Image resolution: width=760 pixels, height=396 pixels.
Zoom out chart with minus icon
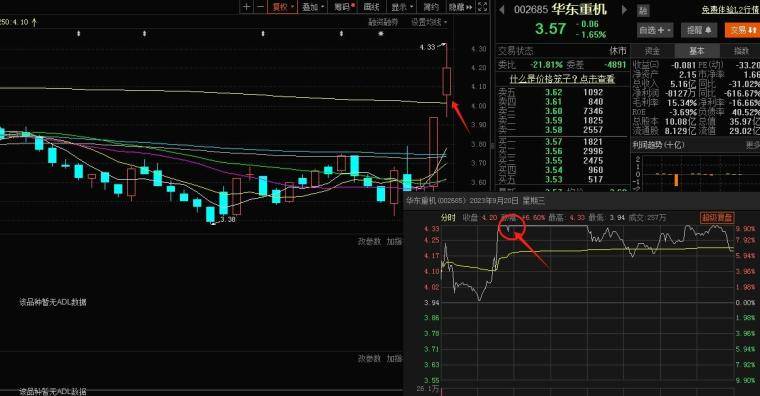coord(260,7)
